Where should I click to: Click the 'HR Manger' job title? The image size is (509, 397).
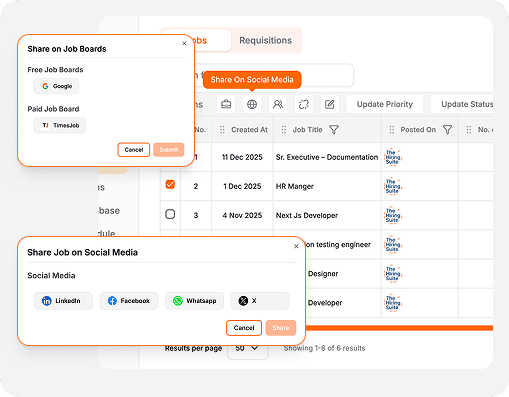(x=295, y=186)
